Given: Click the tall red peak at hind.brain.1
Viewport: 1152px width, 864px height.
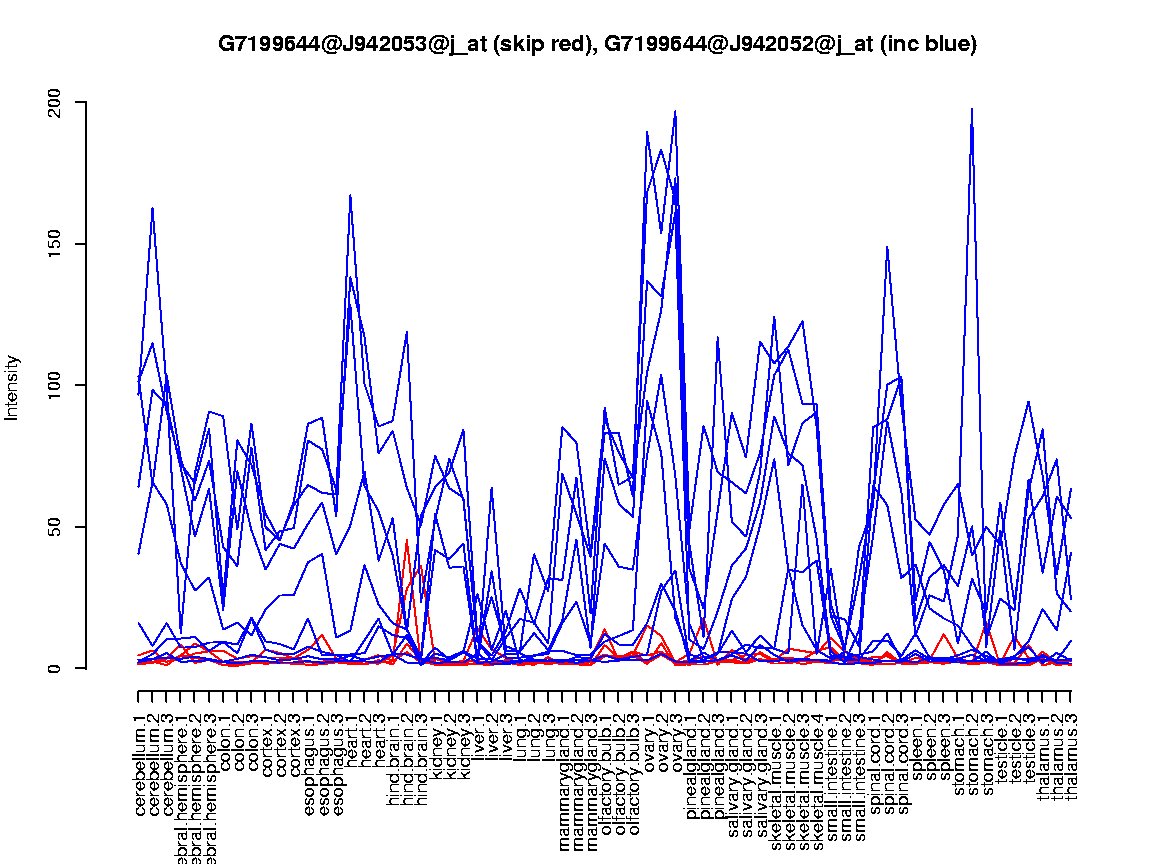Looking at the screenshot, I should coord(406,541).
